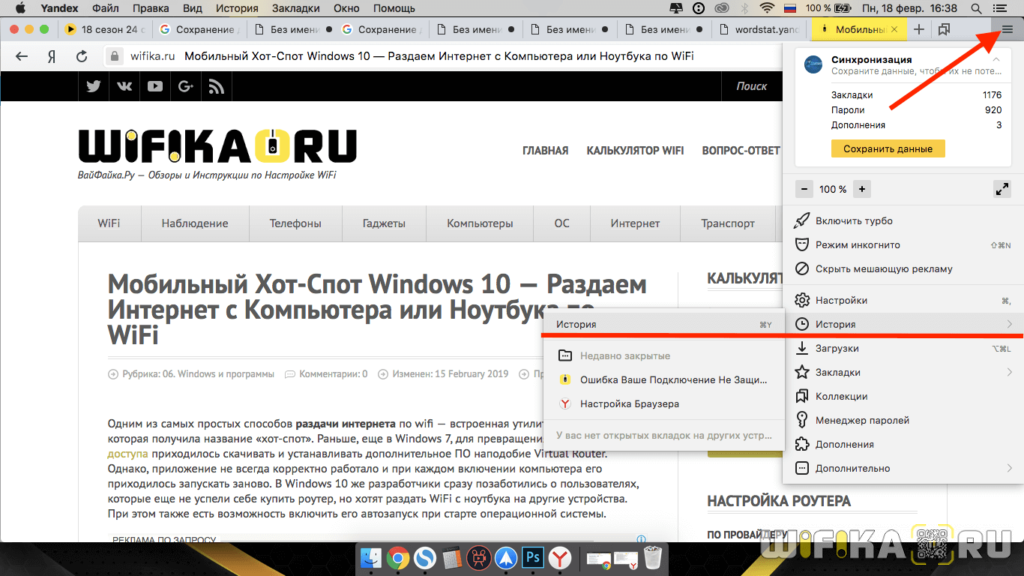The width and height of the screenshot is (1024, 576).
Task: Open the VK social icon
Action: pyautogui.click(x=124, y=86)
